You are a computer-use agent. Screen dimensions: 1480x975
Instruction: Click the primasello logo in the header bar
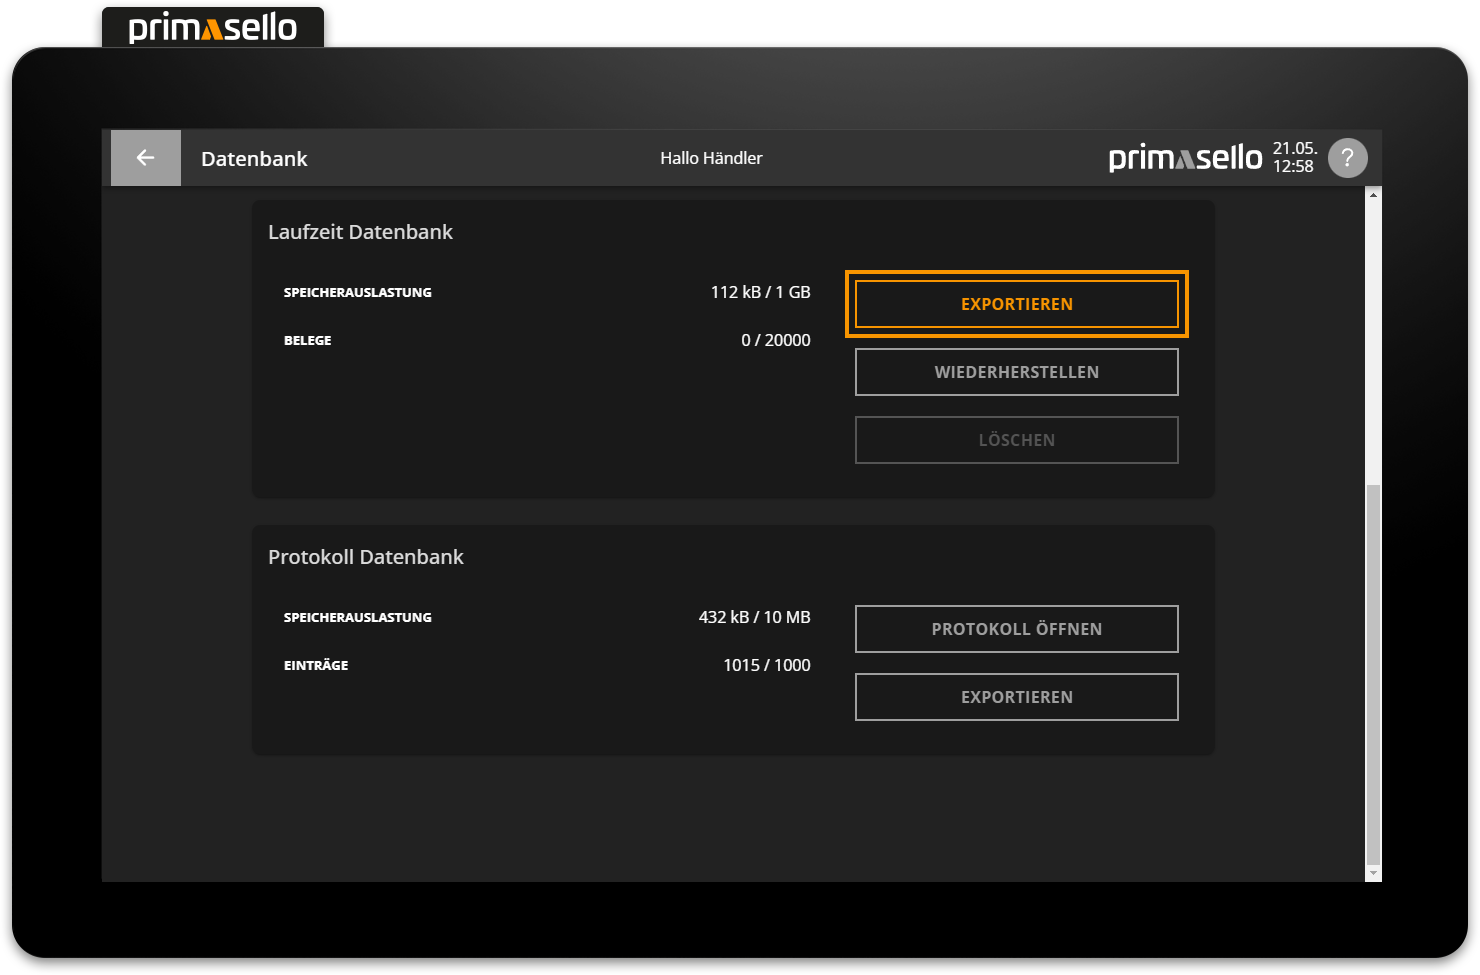(1185, 158)
